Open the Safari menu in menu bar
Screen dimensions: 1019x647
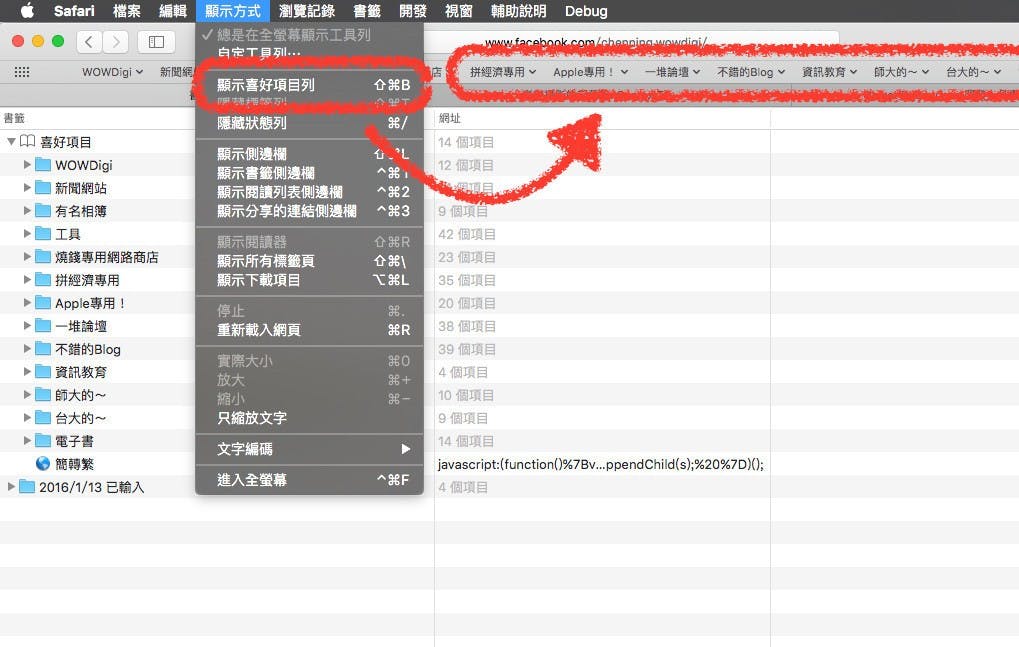coord(74,11)
